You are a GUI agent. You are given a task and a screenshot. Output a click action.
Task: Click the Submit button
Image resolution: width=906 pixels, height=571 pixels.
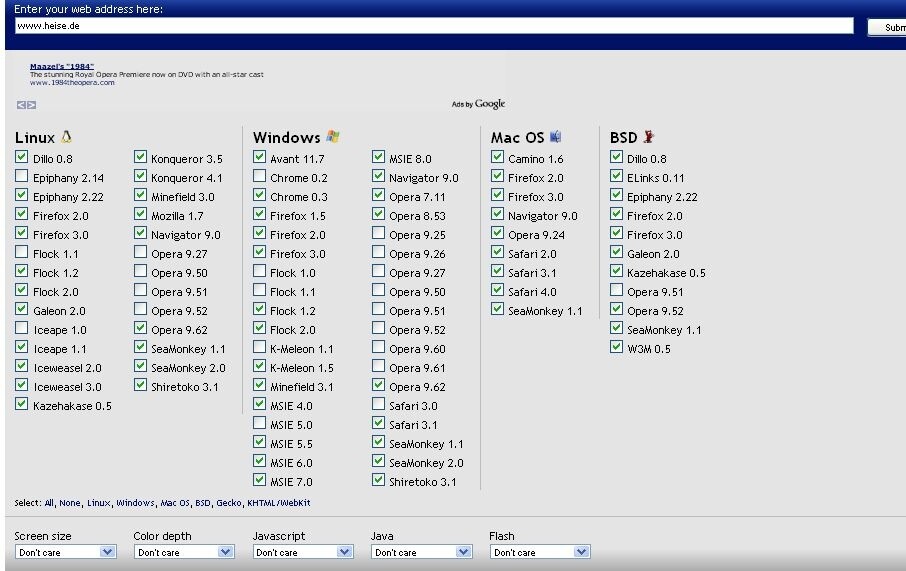[888, 27]
